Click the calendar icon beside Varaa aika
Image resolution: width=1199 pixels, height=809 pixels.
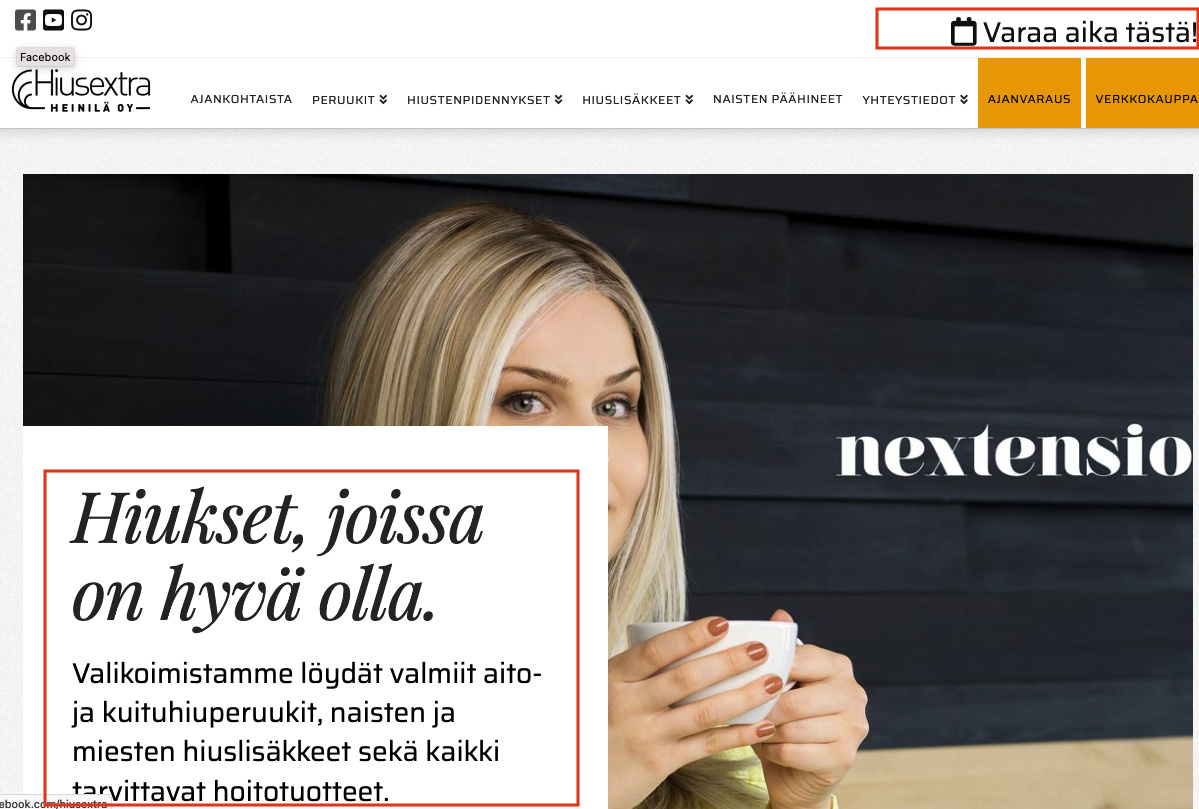963,32
